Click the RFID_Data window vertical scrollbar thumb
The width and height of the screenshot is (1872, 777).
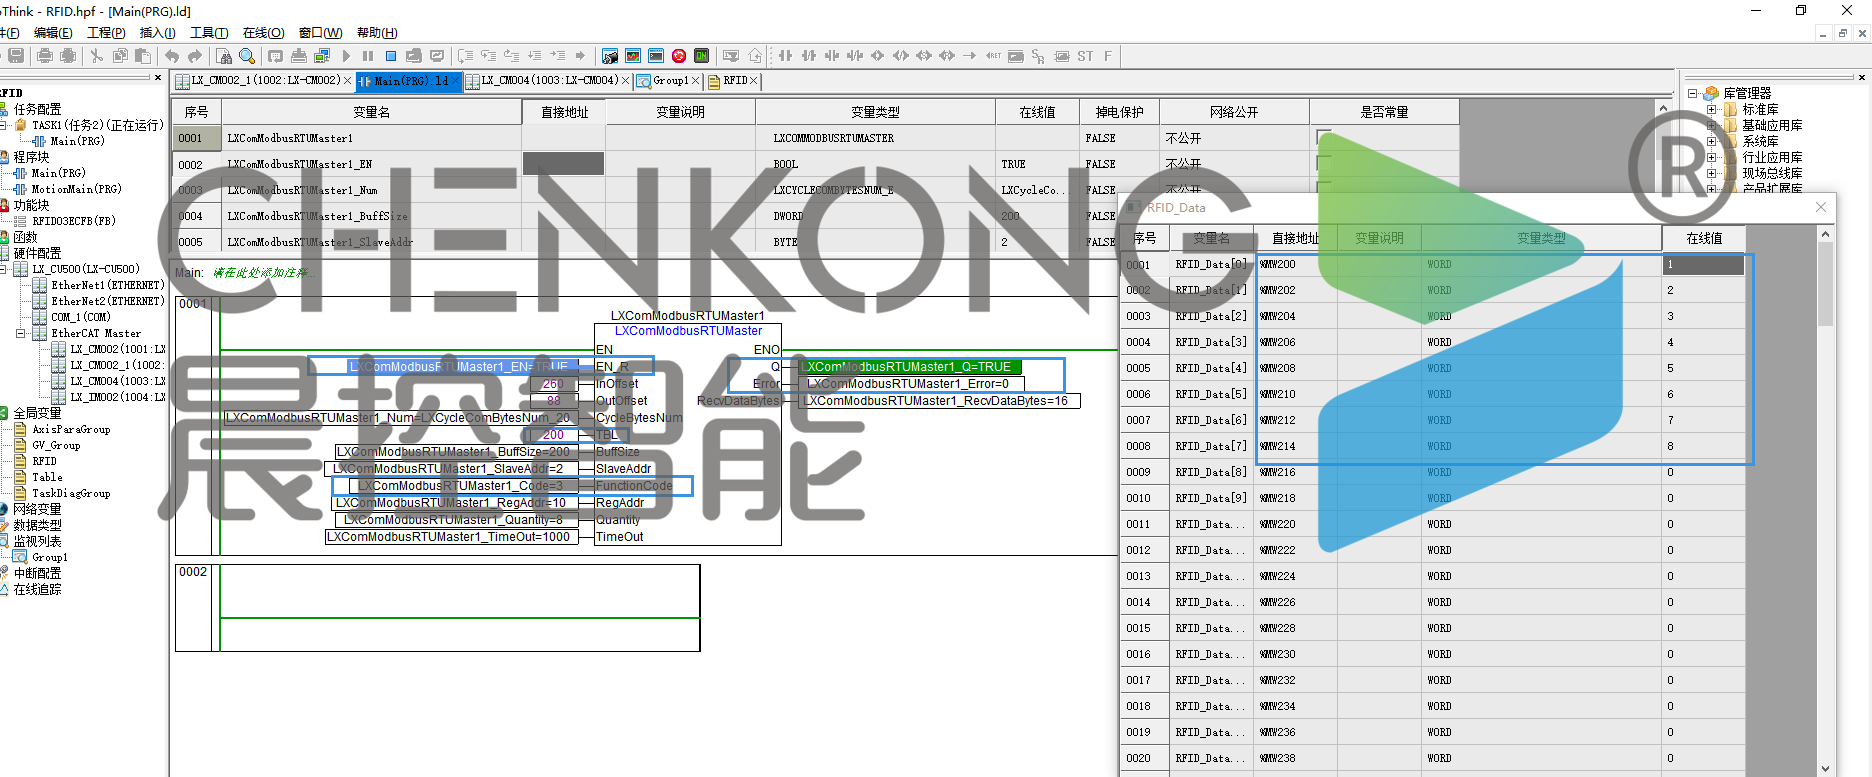pos(1825,284)
